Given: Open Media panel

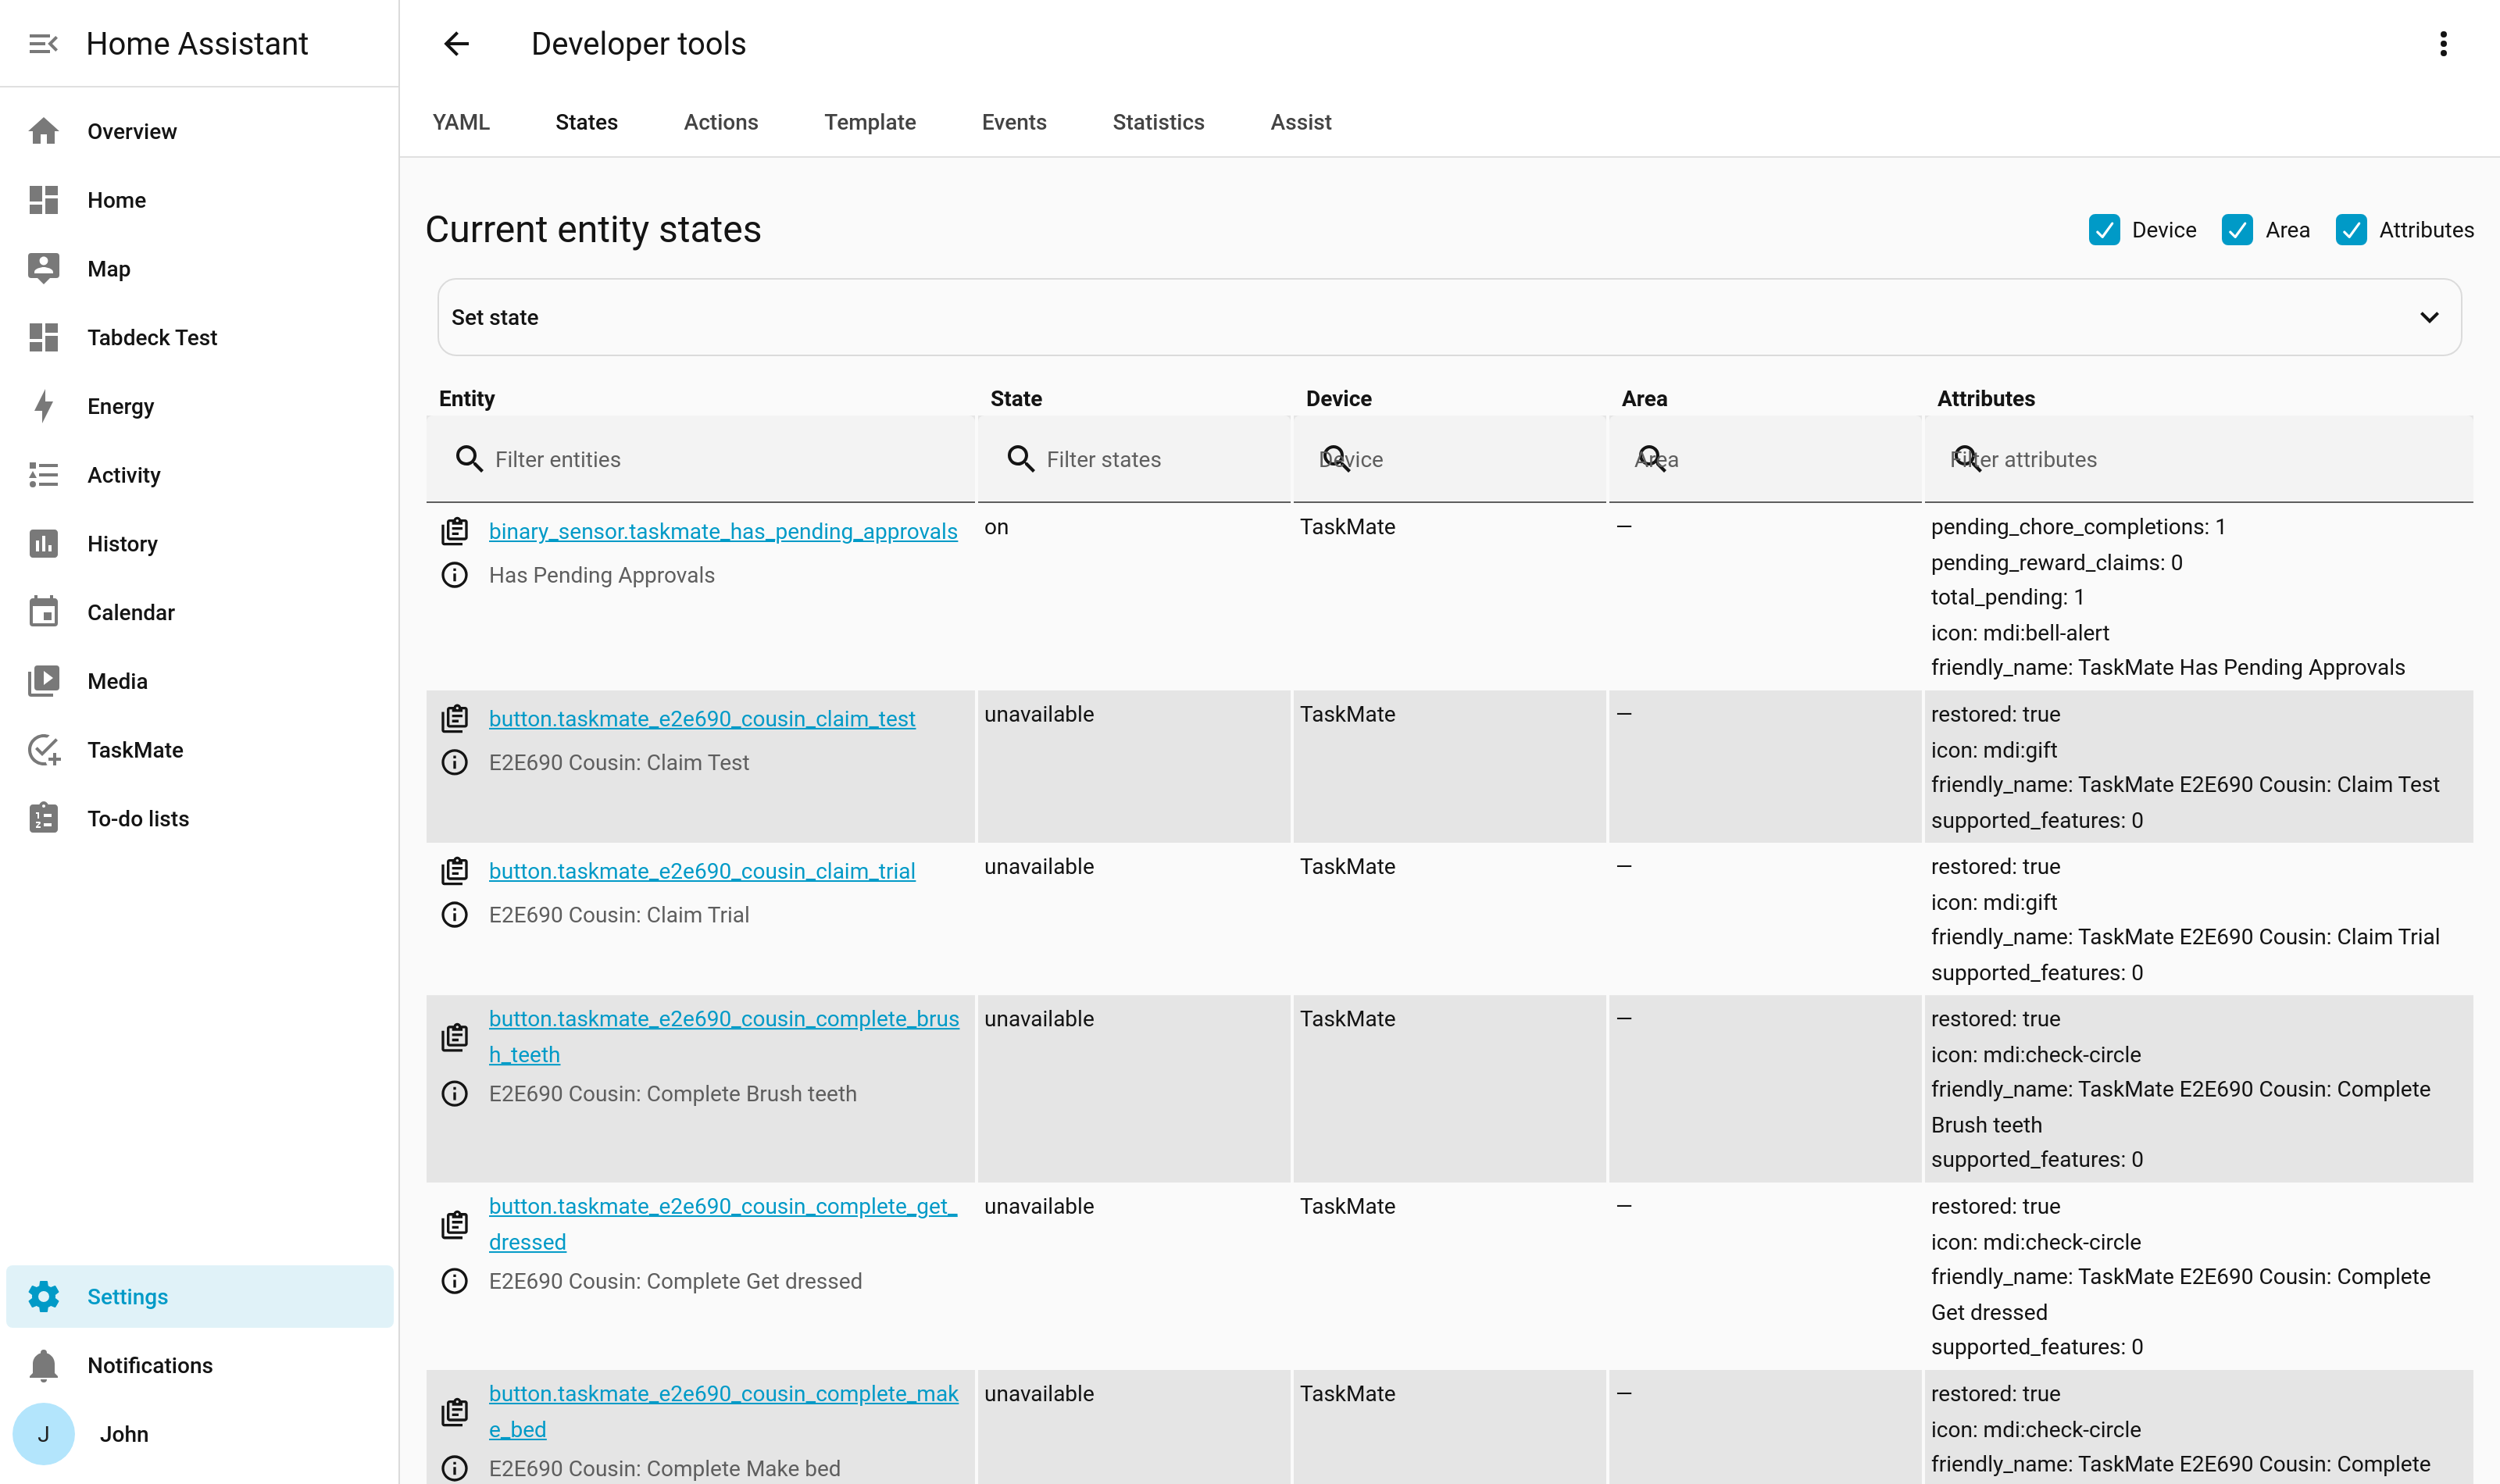Looking at the screenshot, I should 199,681.
